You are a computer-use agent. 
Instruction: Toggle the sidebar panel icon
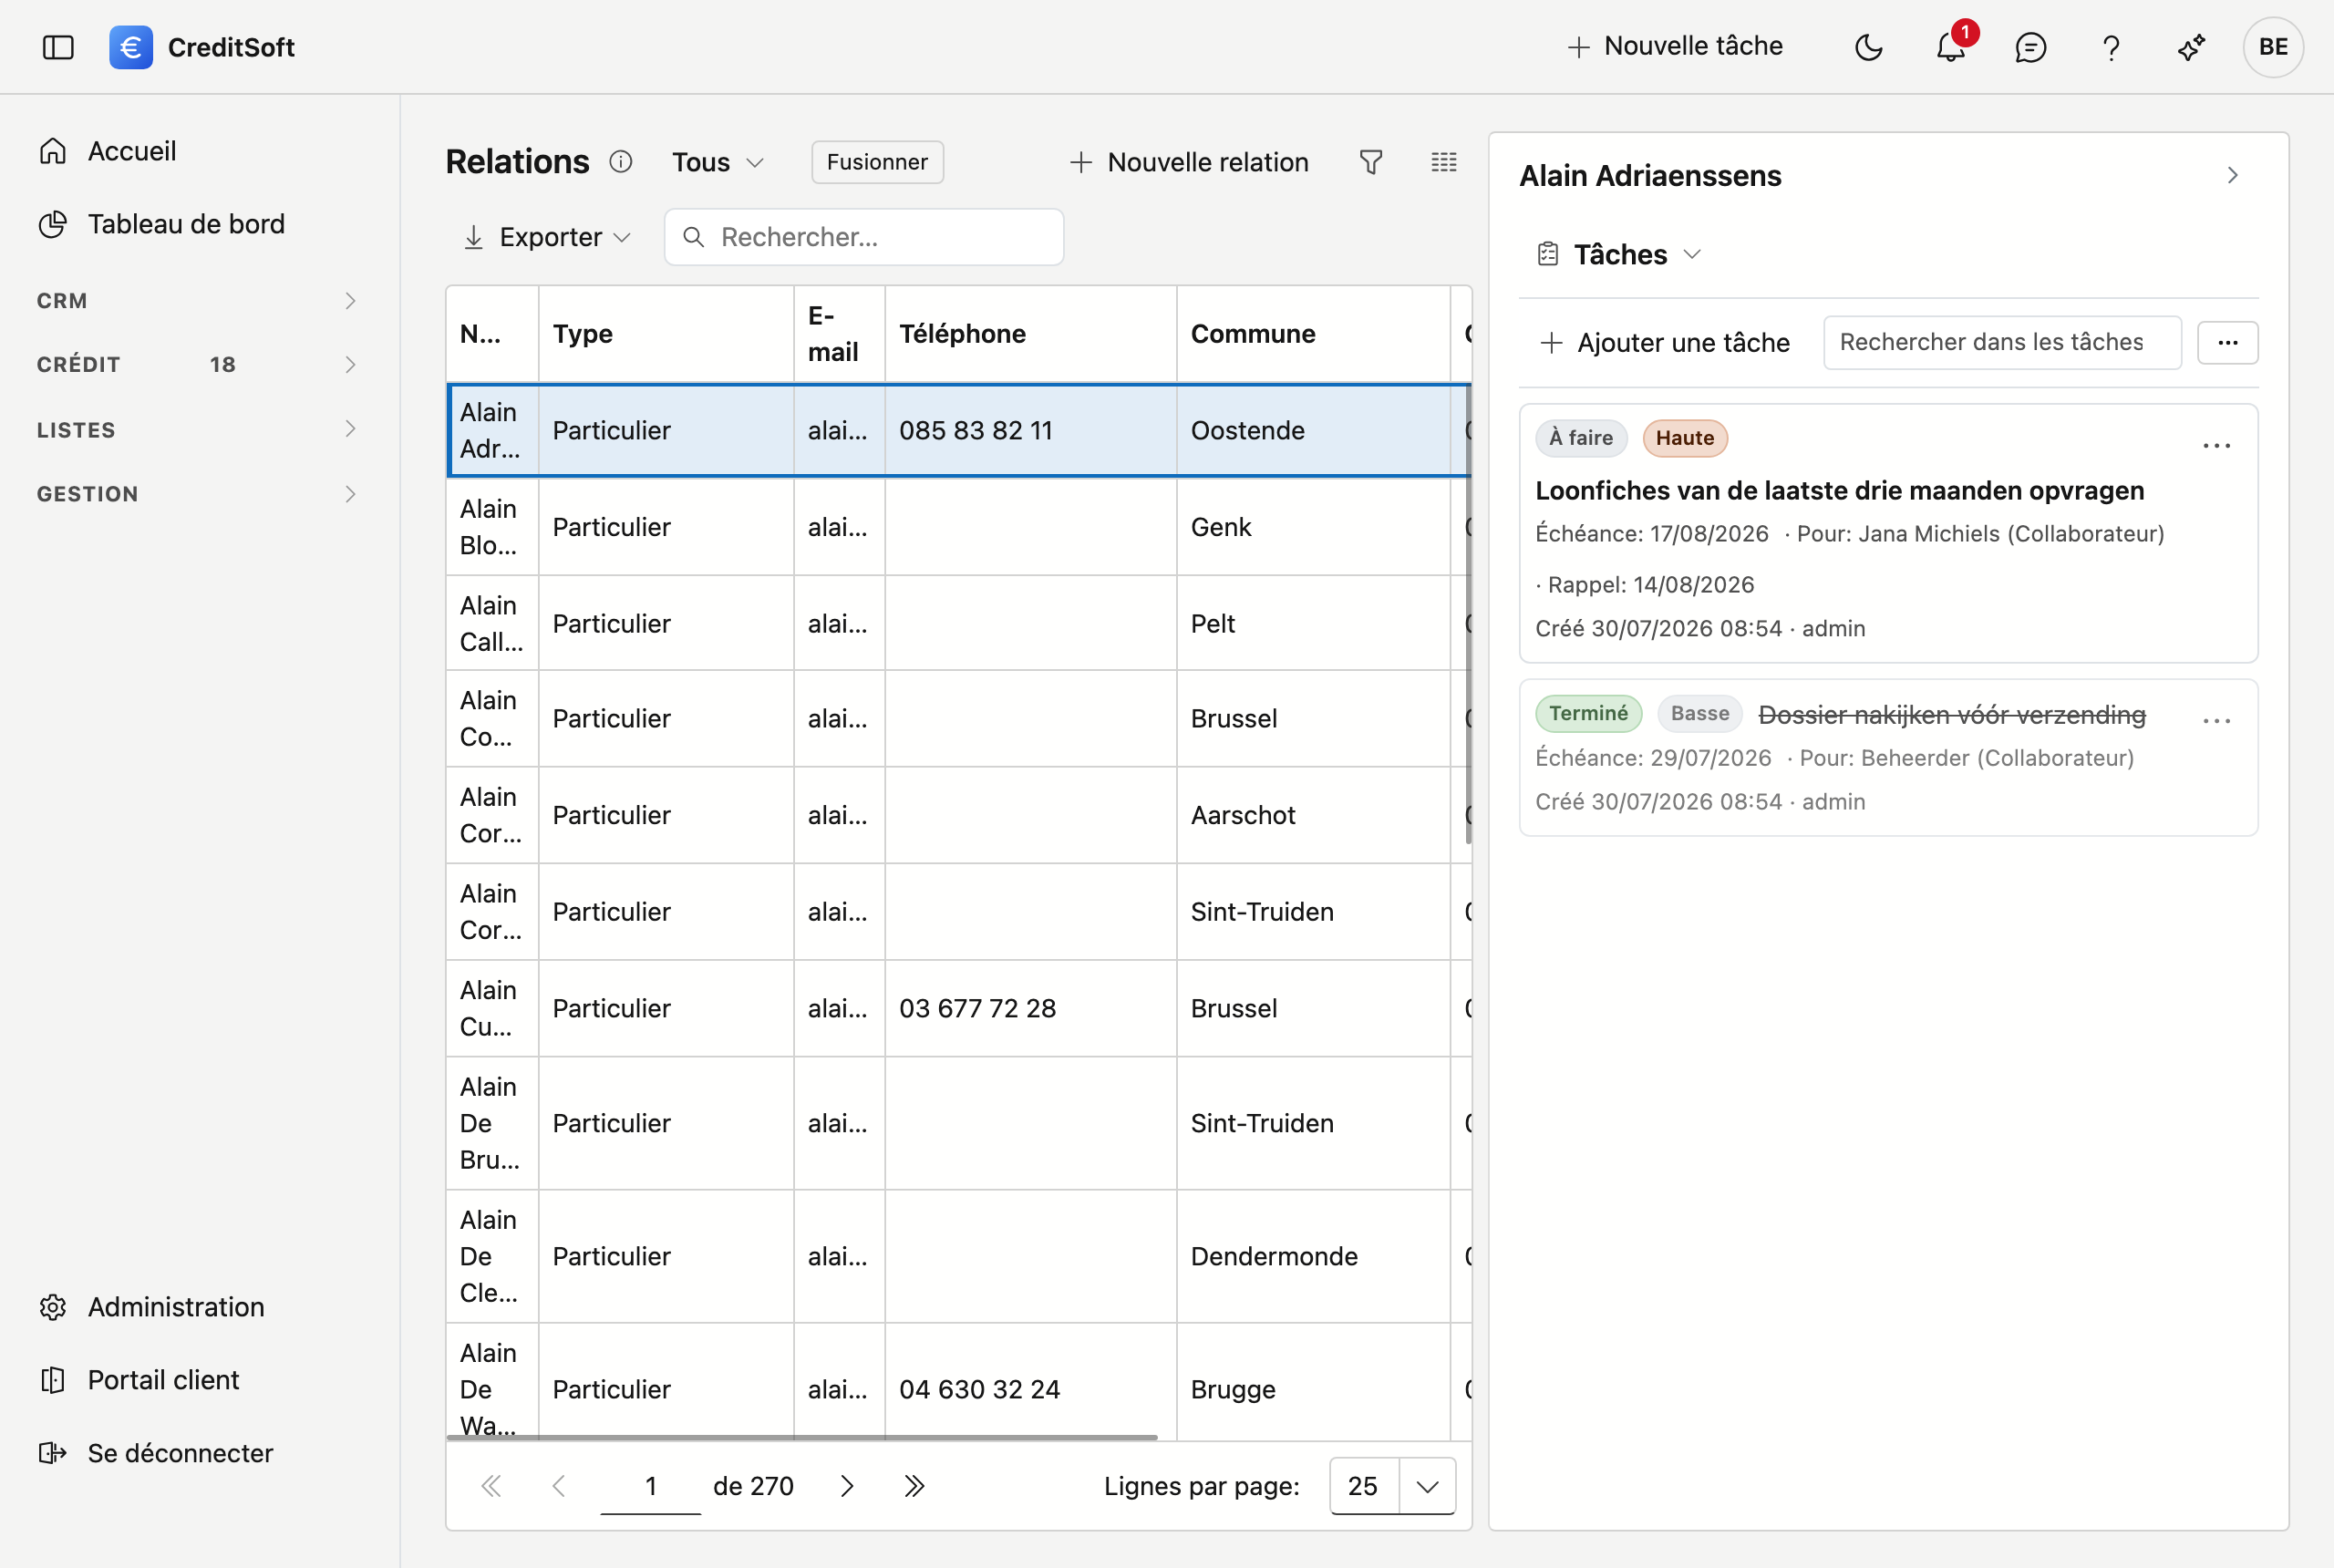[58, 47]
